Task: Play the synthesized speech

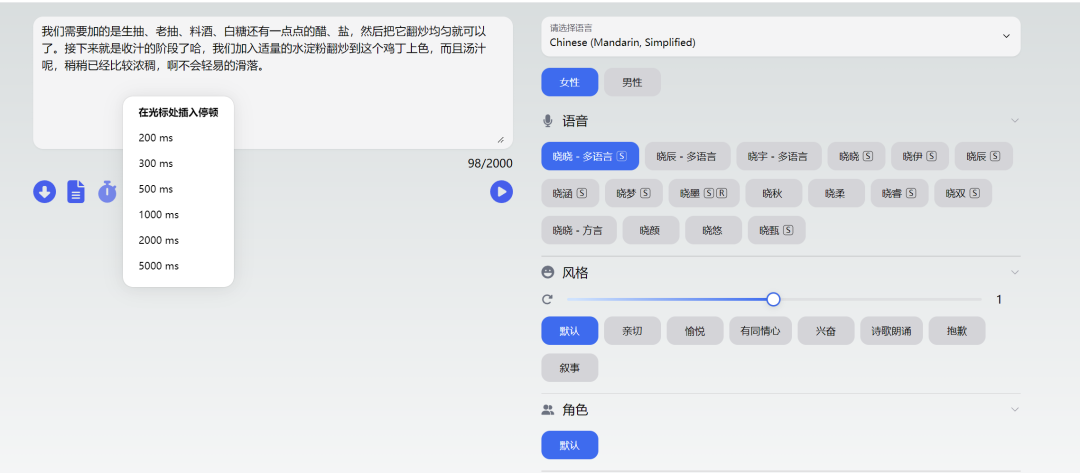Action: pos(501,191)
